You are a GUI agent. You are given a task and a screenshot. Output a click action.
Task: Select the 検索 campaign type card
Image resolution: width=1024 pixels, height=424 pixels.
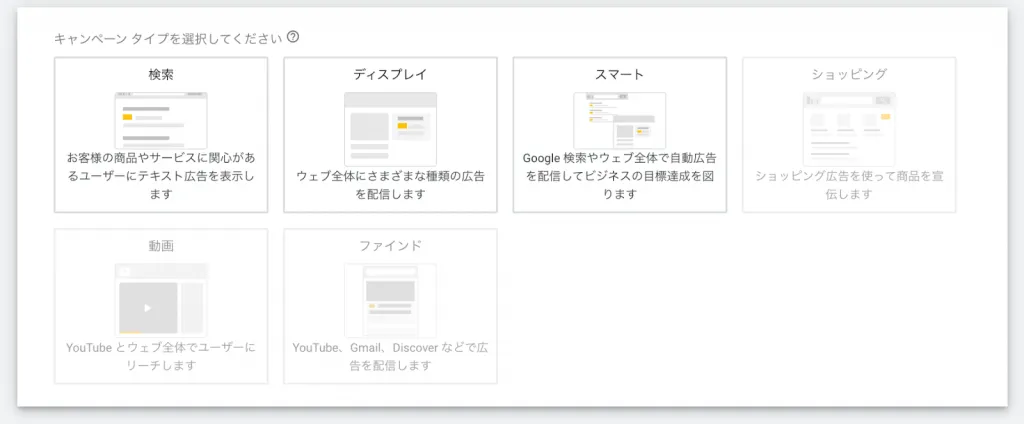point(161,135)
